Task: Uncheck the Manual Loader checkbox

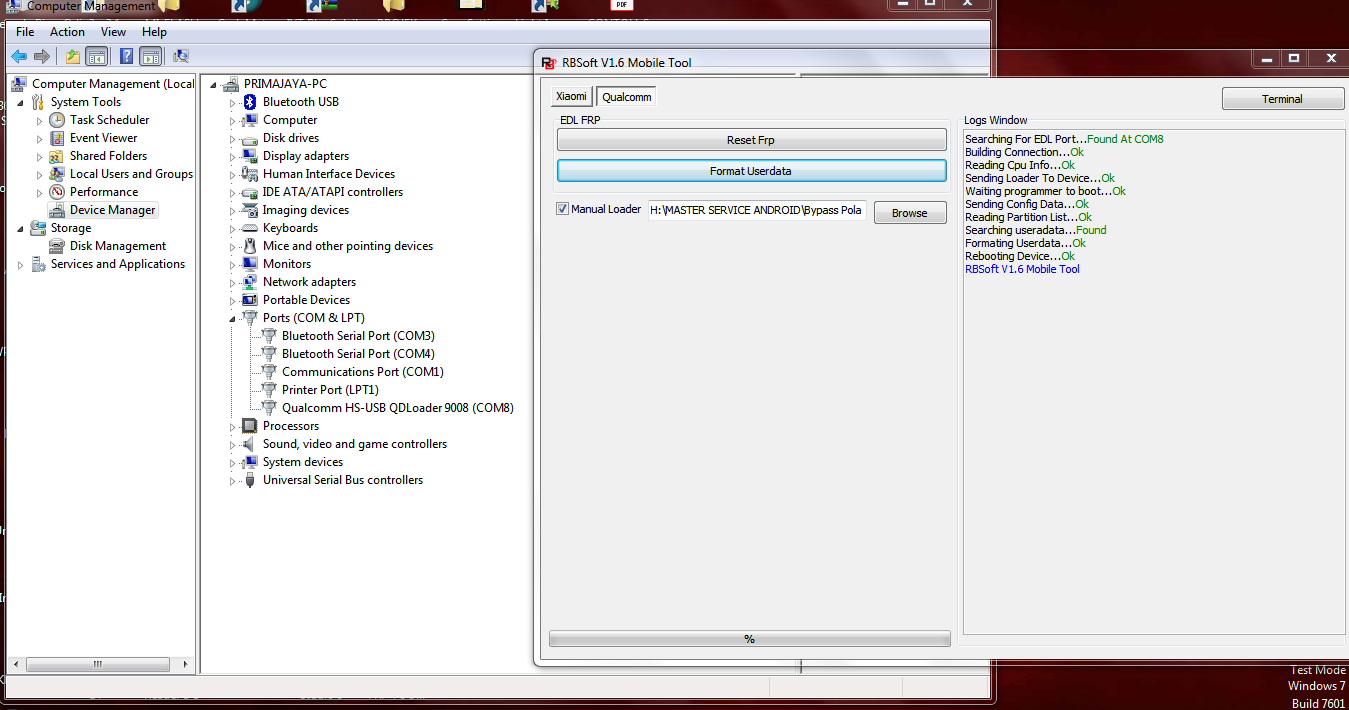Action: pyautogui.click(x=562, y=209)
